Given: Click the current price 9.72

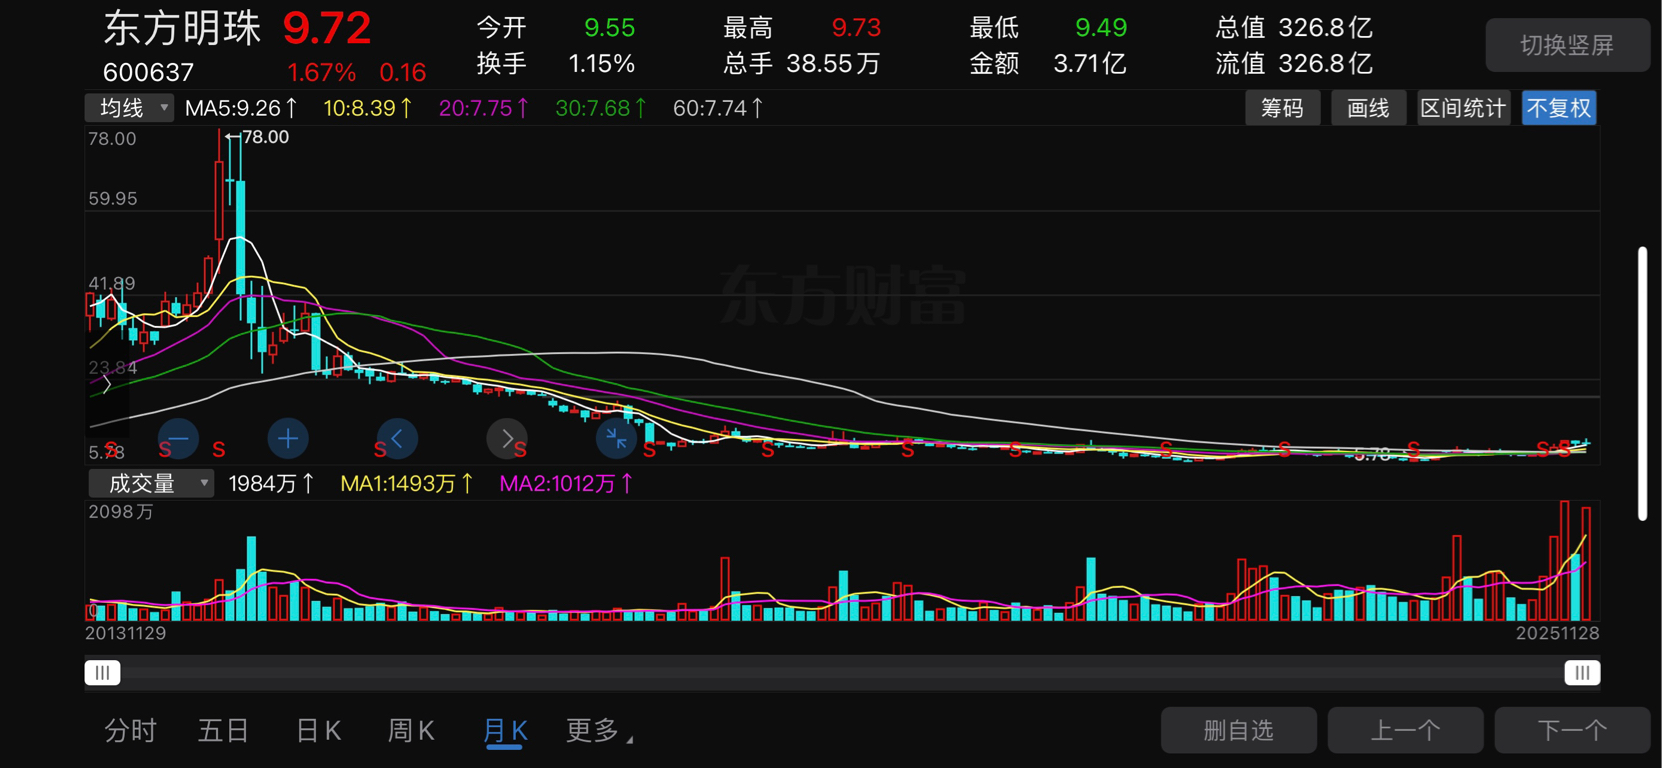Looking at the screenshot, I should pos(327,29).
